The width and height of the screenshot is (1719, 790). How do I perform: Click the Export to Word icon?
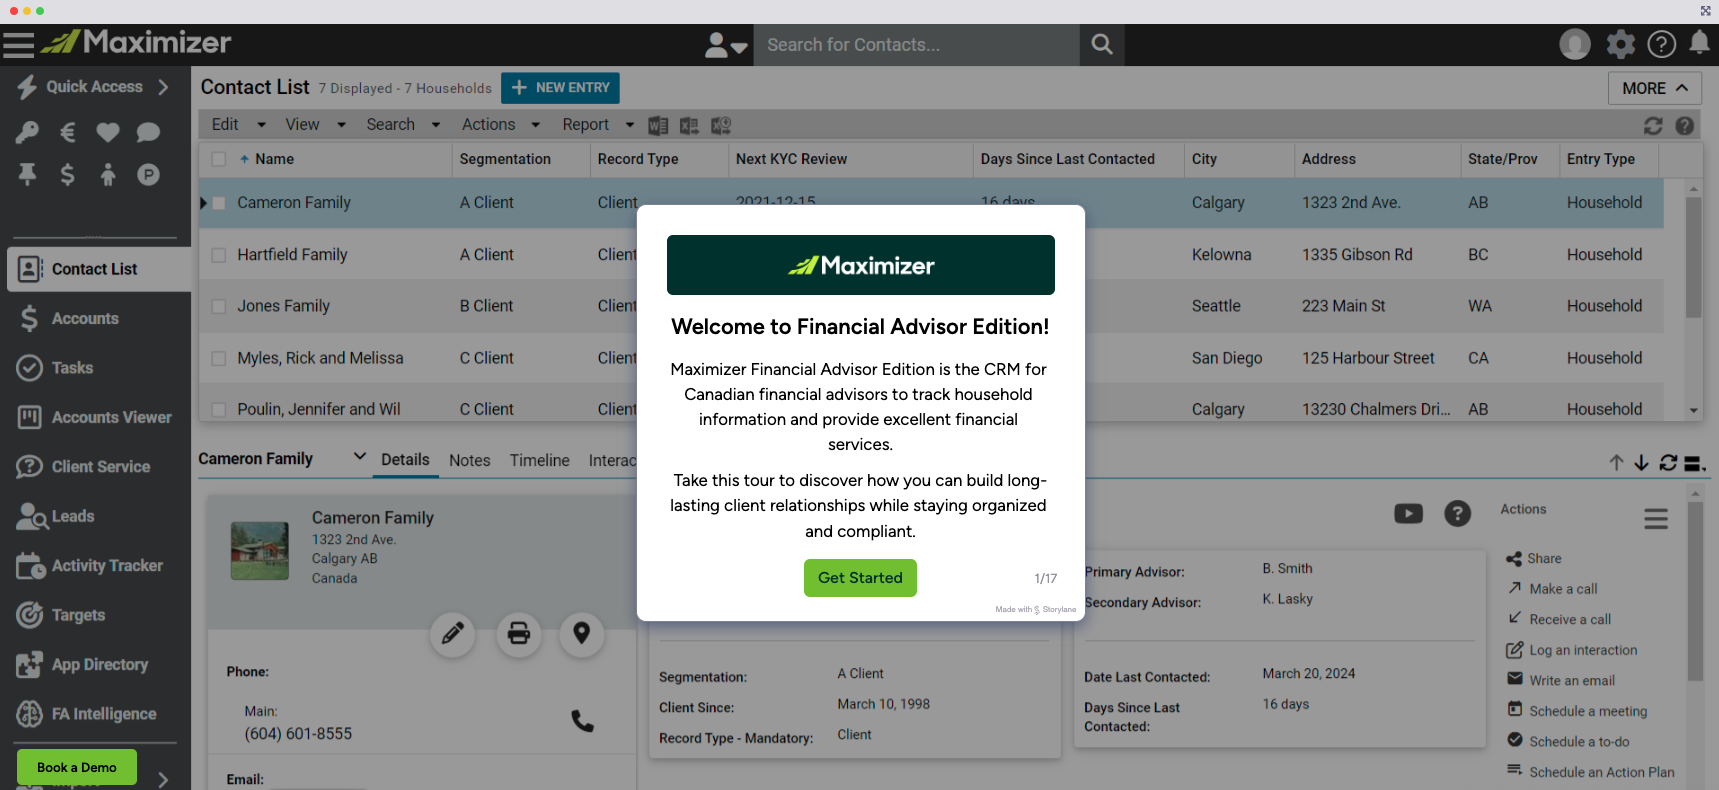coord(658,125)
